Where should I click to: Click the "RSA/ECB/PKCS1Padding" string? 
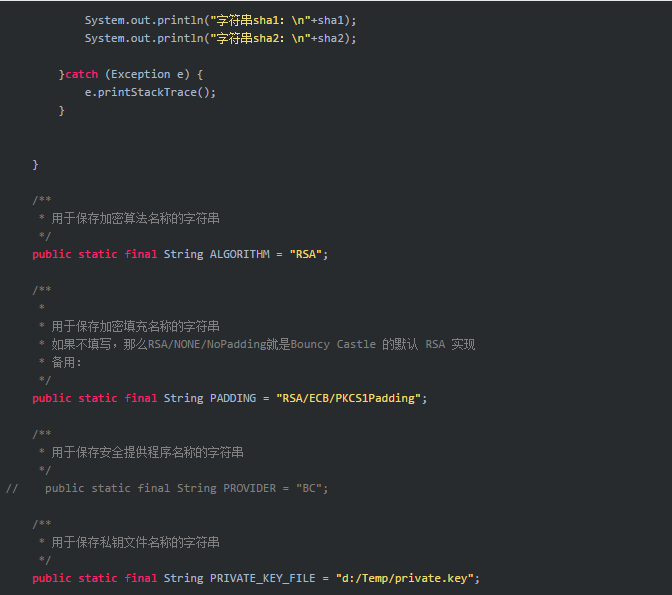point(348,399)
